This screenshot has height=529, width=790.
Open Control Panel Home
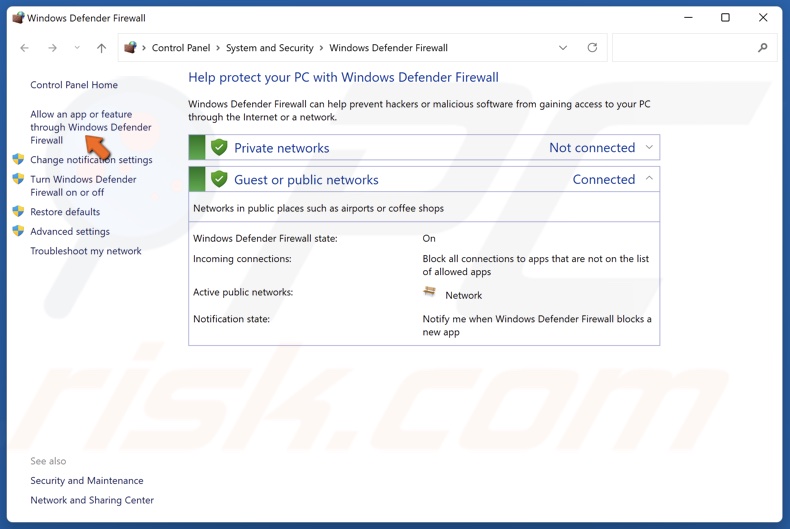74,85
